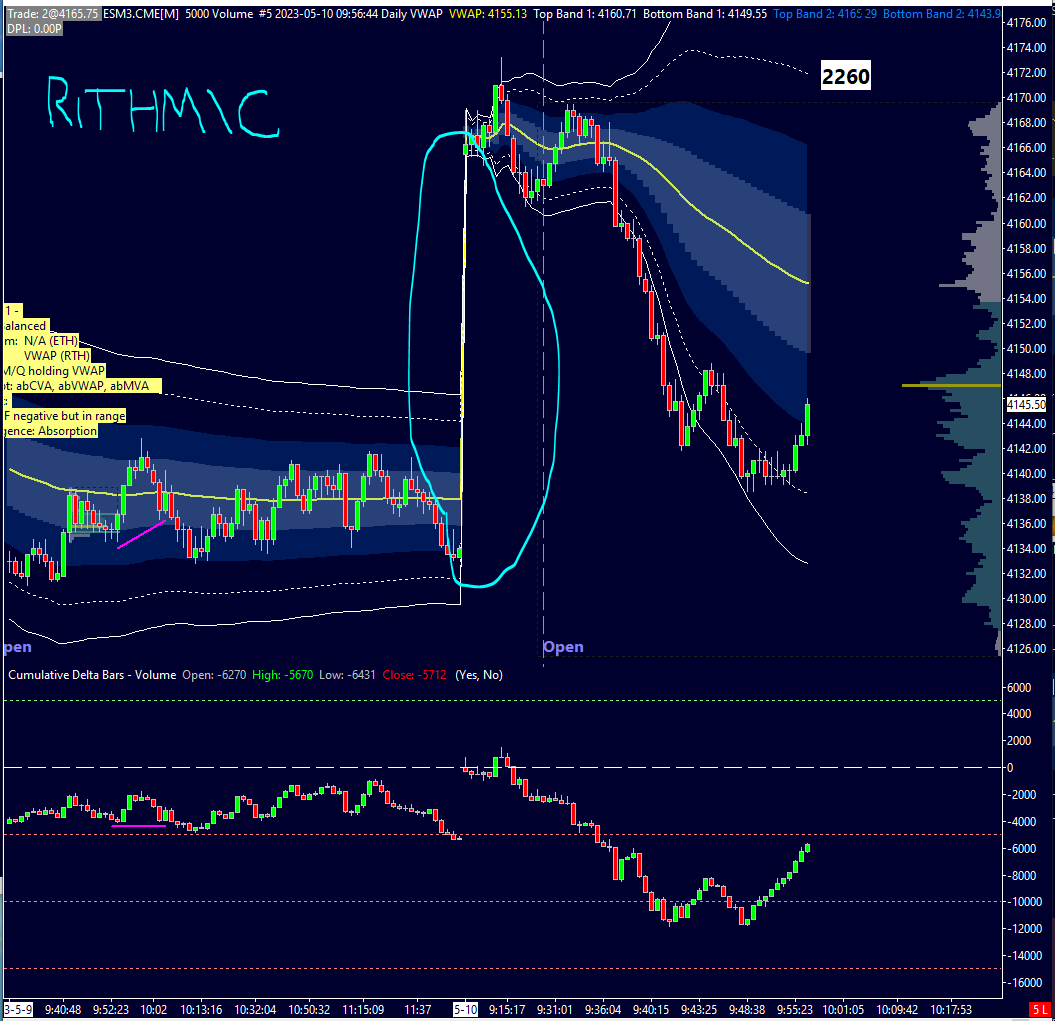Click the '5-10' date marker on time axis
Image resolution: width=1055 pixels, height=1021 pixels.
click(465, 1010)
